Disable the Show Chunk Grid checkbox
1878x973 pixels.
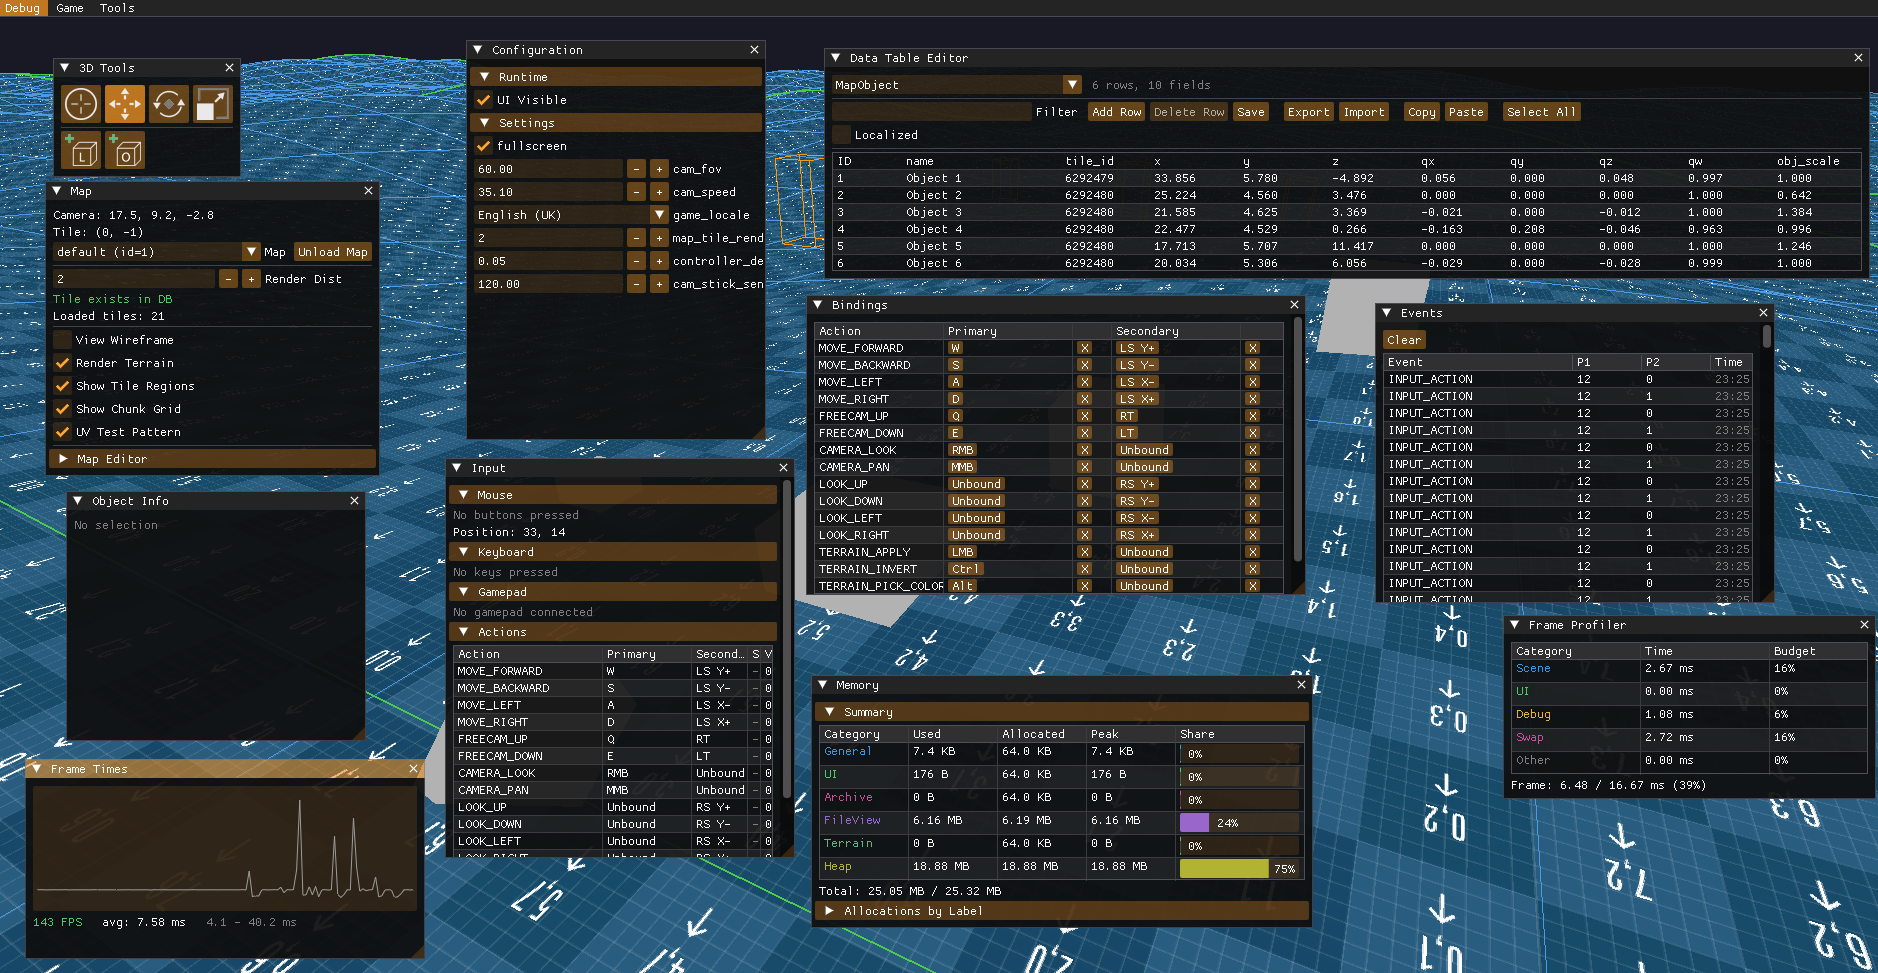[63, 409]
